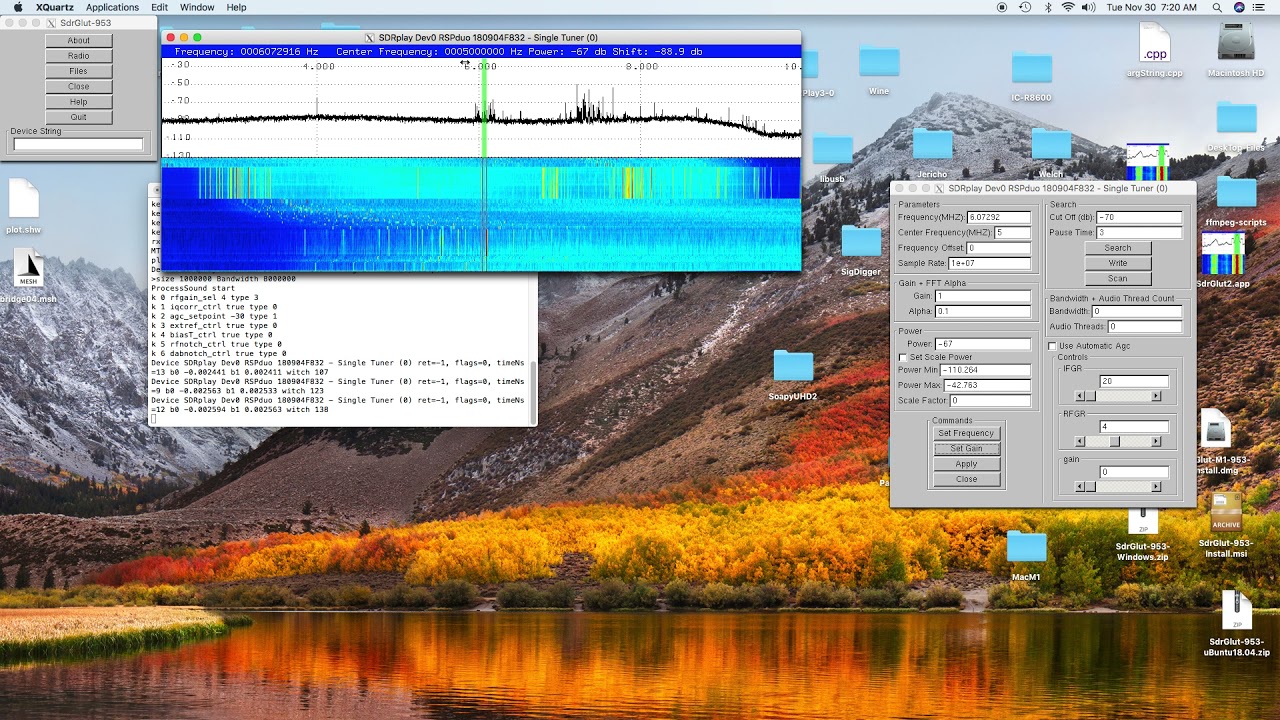
Task: Launch the SdrGlut2.app icon
Action: [1224, 254]
